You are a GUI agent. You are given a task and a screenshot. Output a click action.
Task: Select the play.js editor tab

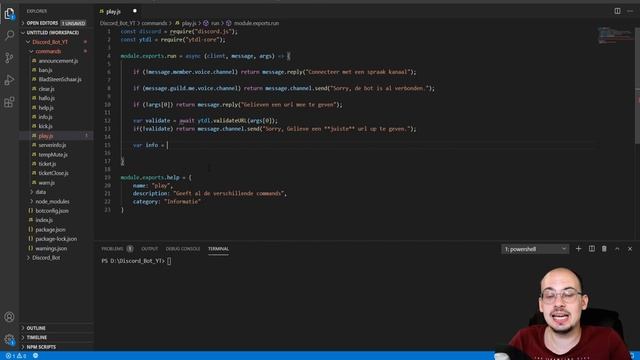click(x=113, y=11)
